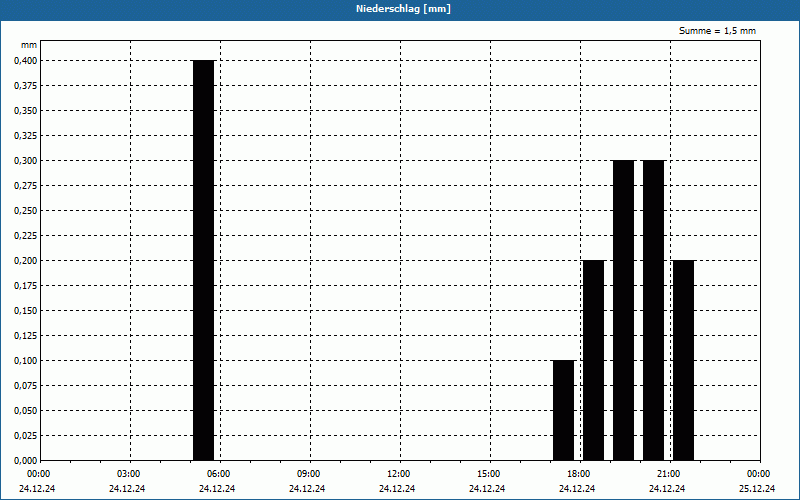800x500 pixels.
Task: Click the 21:00 time label
Action: [x=668, y=474]
